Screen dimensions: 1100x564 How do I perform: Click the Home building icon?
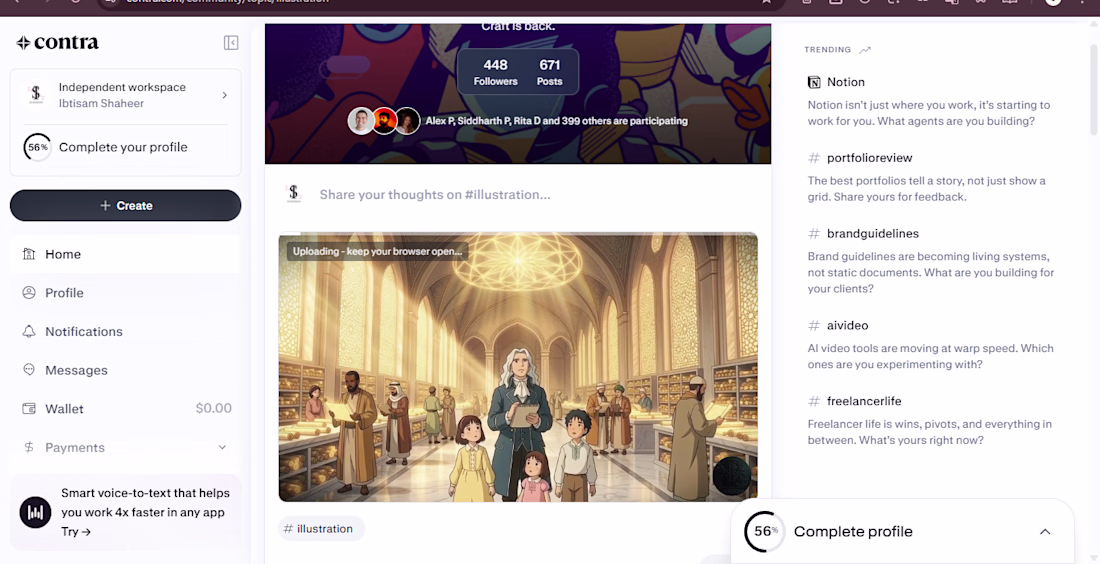(29, 254)
